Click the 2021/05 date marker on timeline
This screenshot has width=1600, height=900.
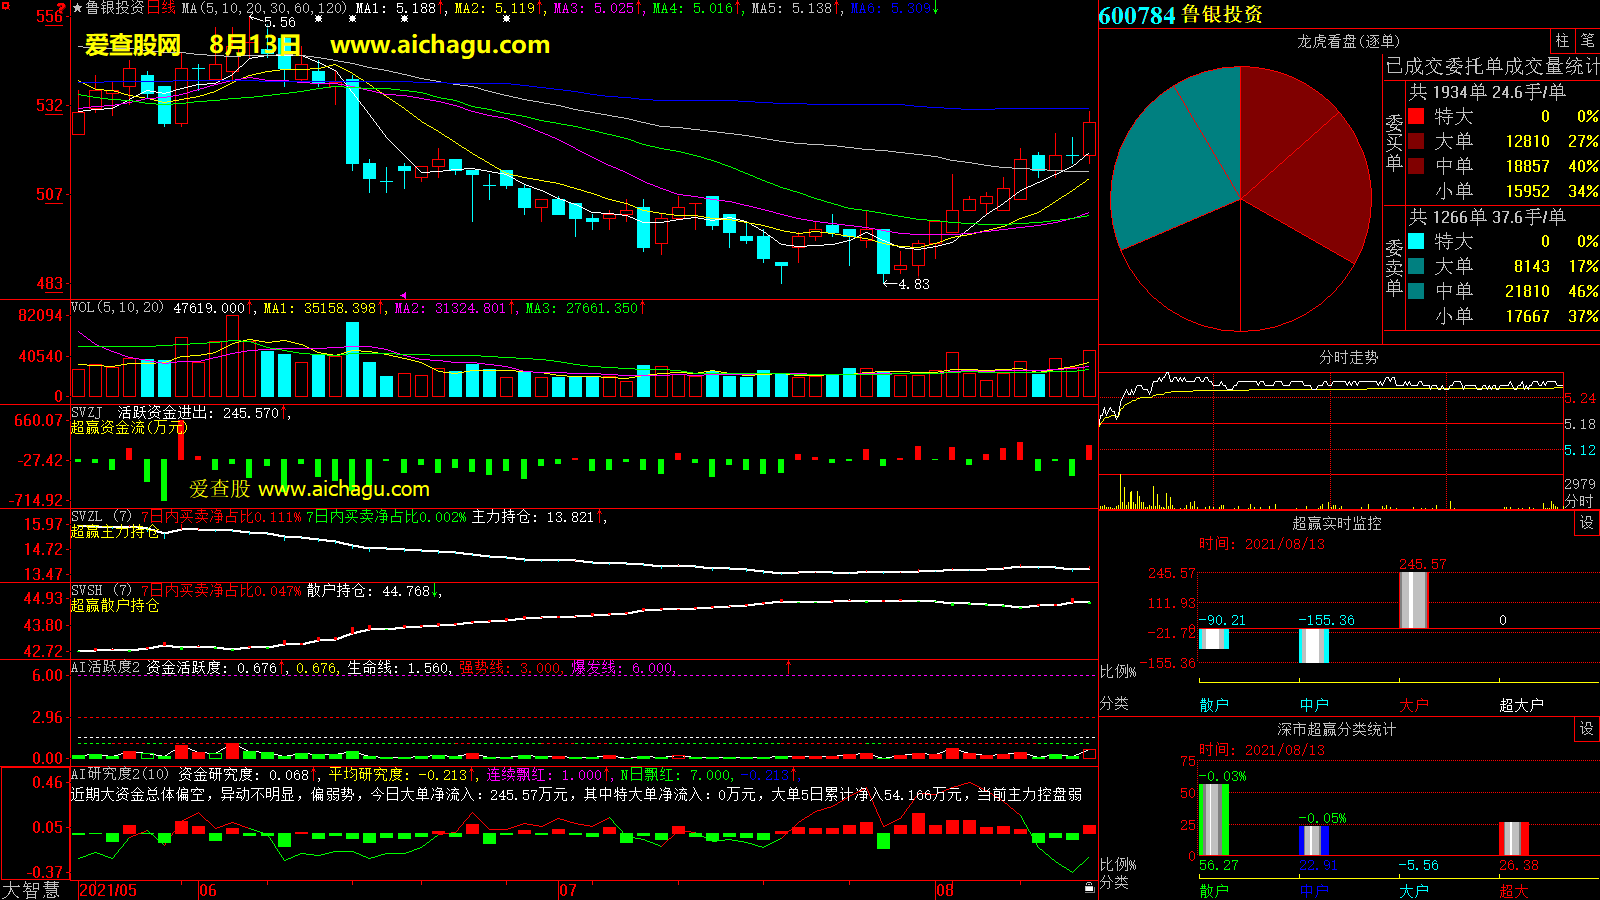108,890
